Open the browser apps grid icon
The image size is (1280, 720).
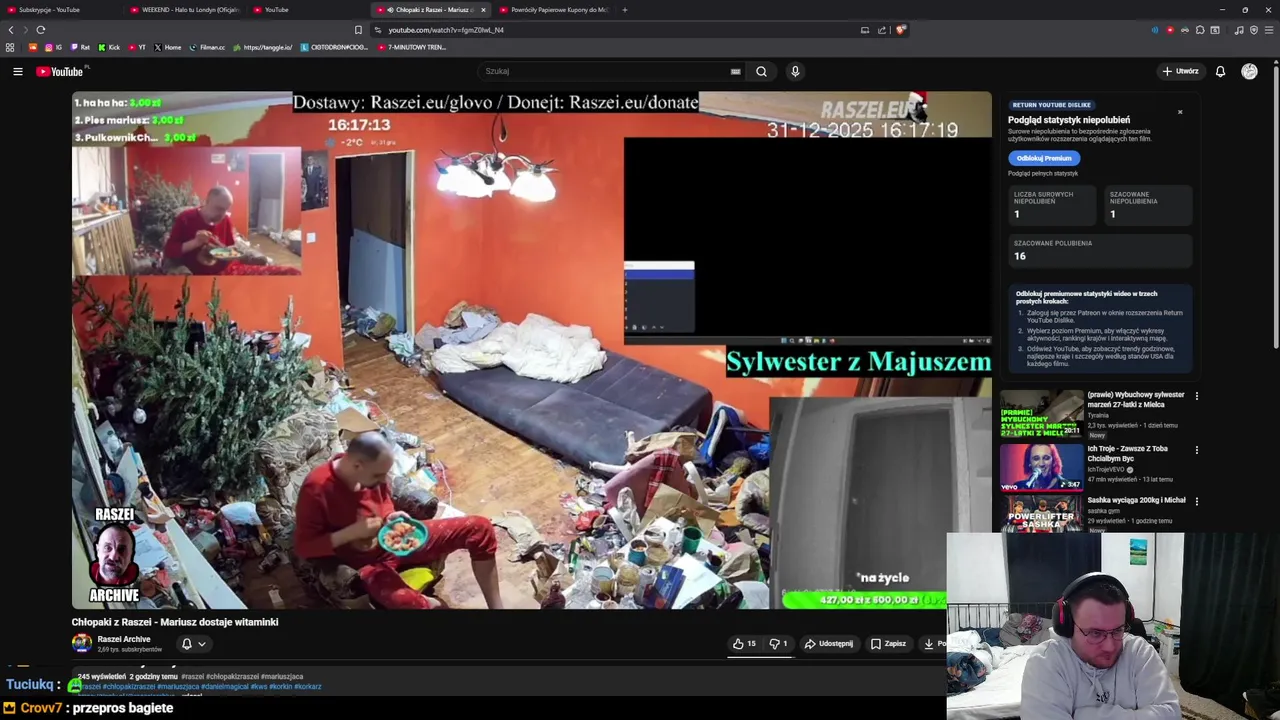tap(10, 47)
